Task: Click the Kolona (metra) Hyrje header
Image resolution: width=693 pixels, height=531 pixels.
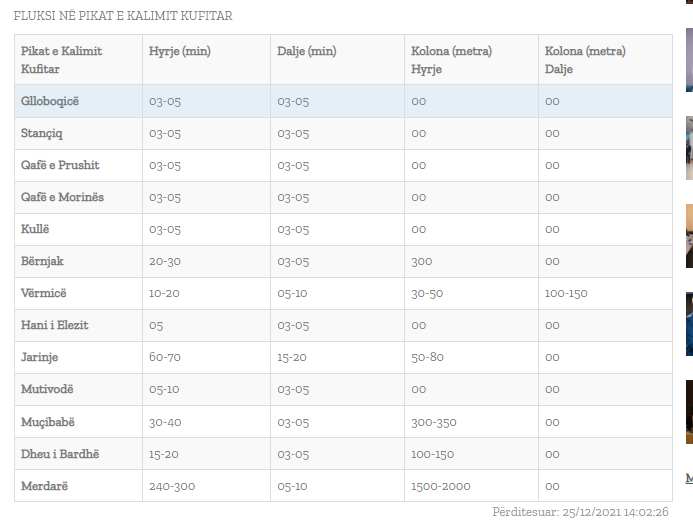Action: point(451,60)
